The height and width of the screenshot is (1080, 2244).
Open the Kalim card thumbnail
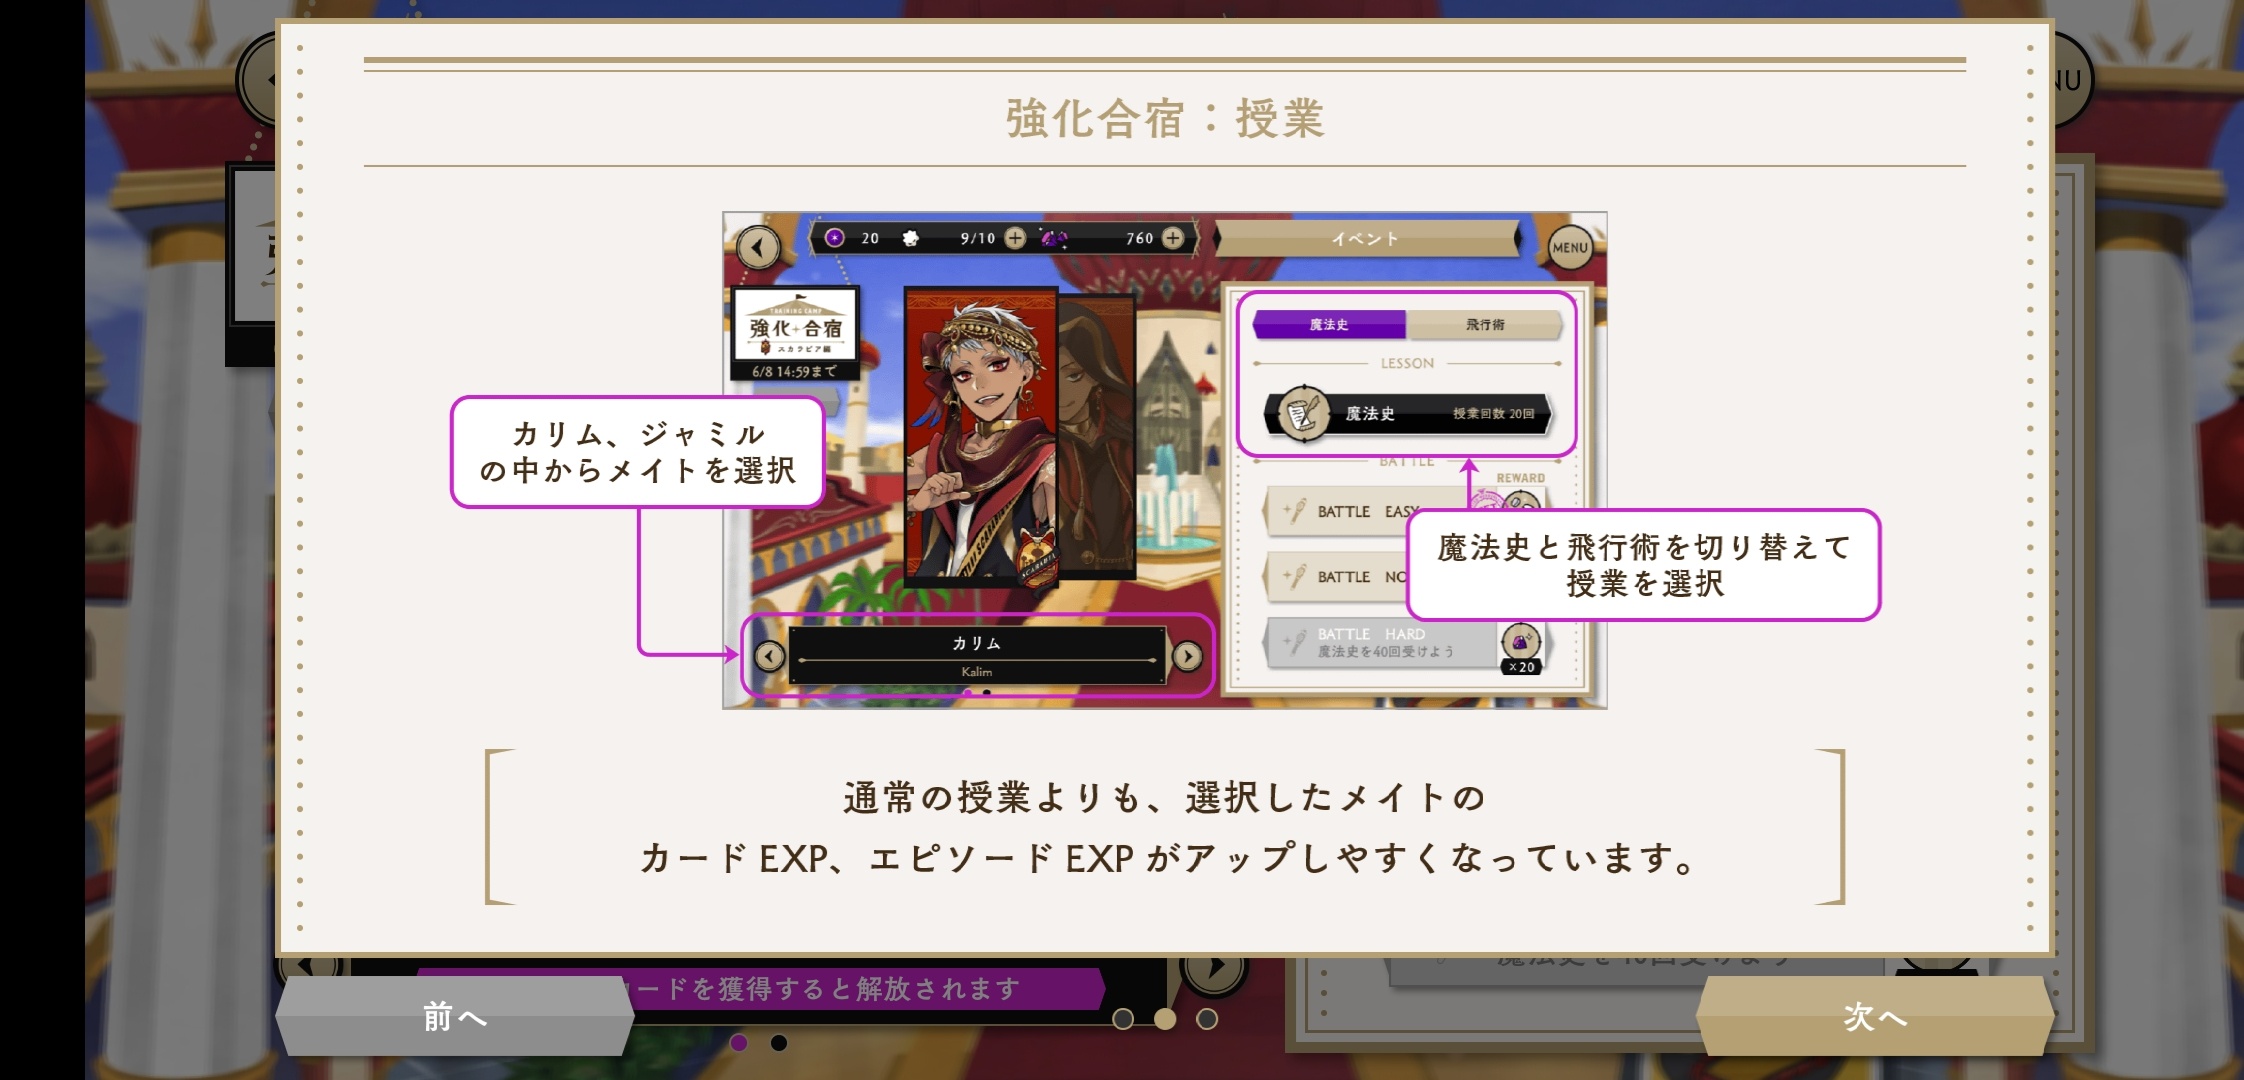click(980, 435)
